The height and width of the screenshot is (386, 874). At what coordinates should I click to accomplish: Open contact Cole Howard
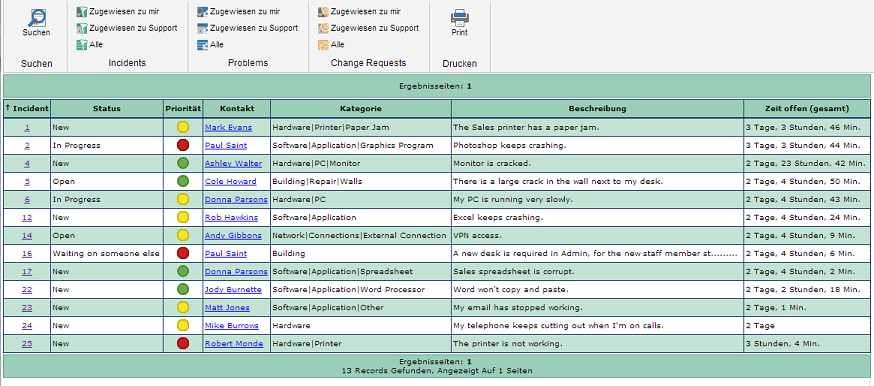[x=230, y=182]
